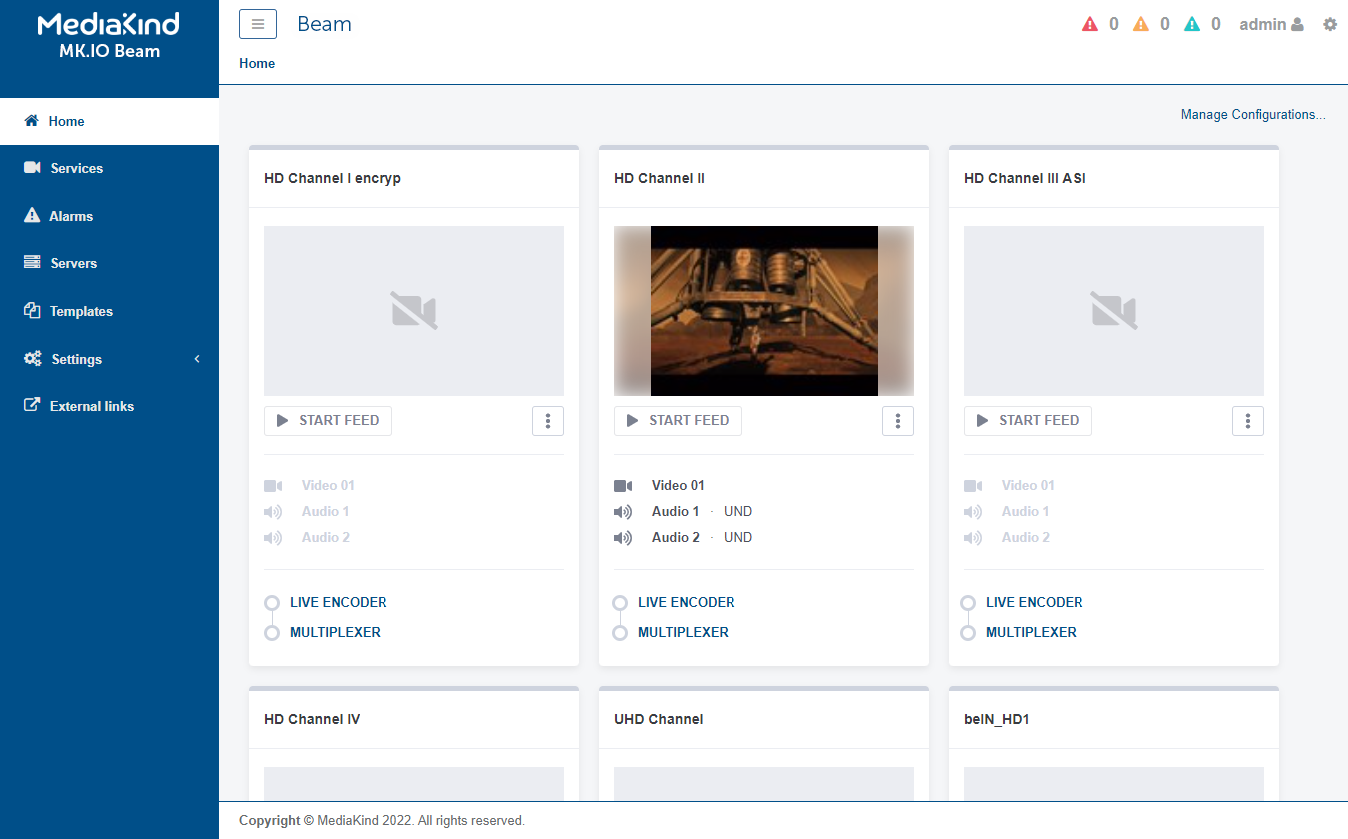Toggle sidebar with the hamburger menu button

click(x=257, y=24)
